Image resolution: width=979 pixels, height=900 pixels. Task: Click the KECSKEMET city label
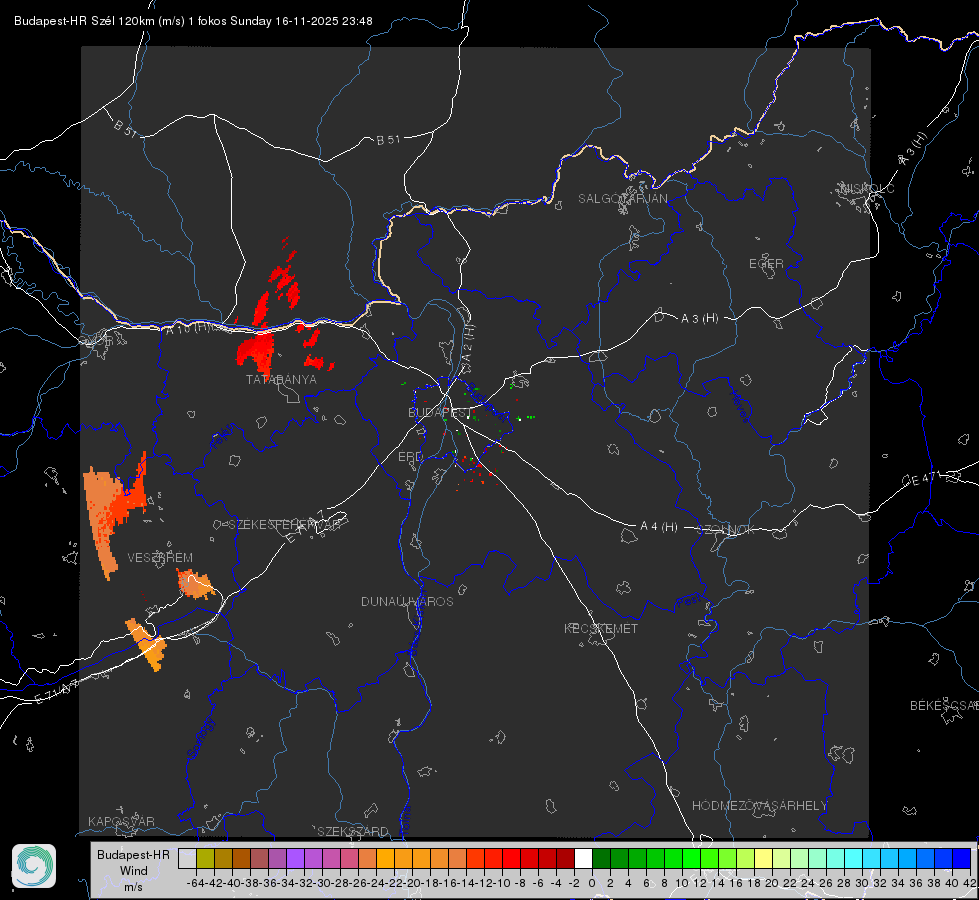(601, 628)
